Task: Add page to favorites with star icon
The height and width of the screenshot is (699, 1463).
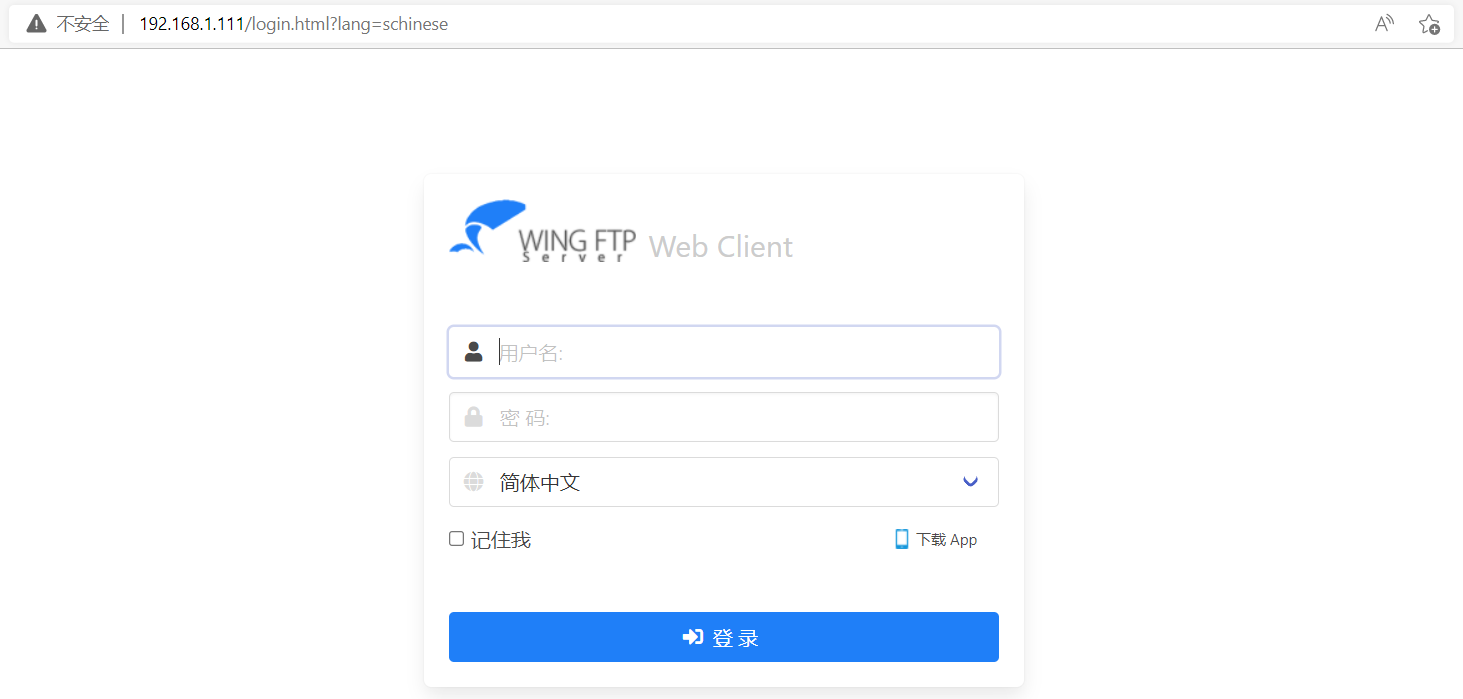Action: [1429, 24]
